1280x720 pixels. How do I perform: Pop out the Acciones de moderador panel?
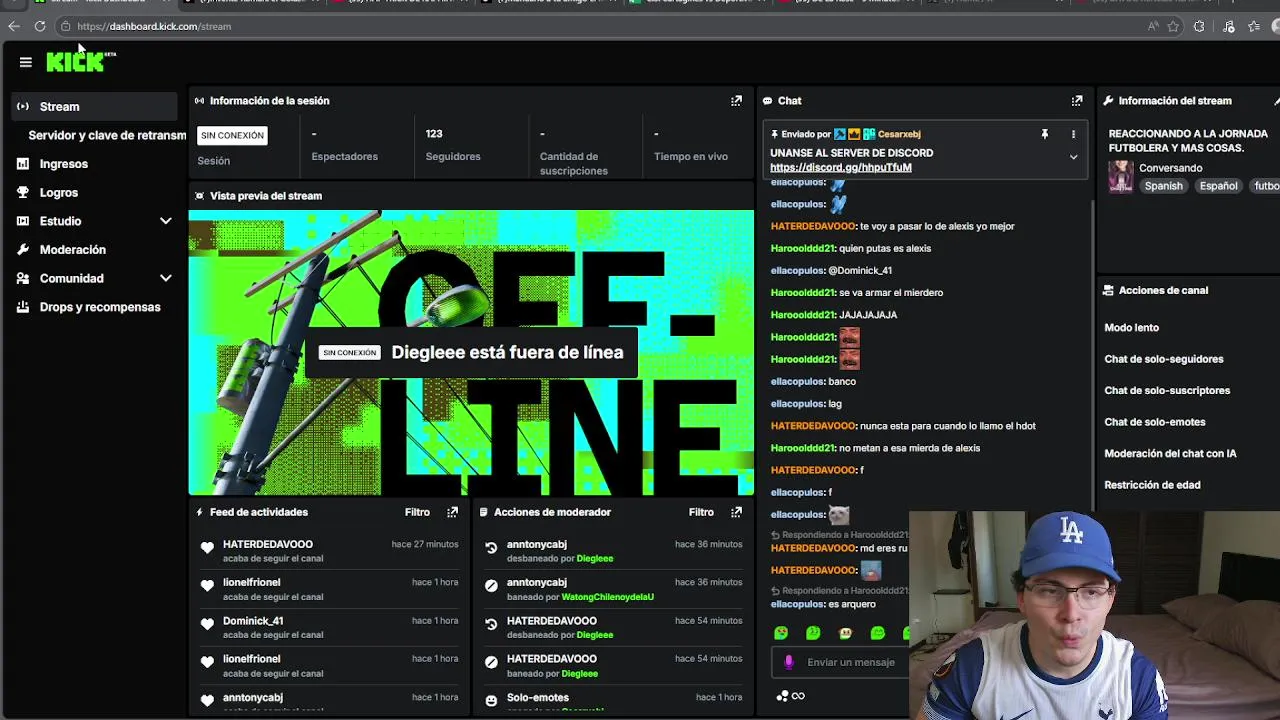[x=736, y=512]
